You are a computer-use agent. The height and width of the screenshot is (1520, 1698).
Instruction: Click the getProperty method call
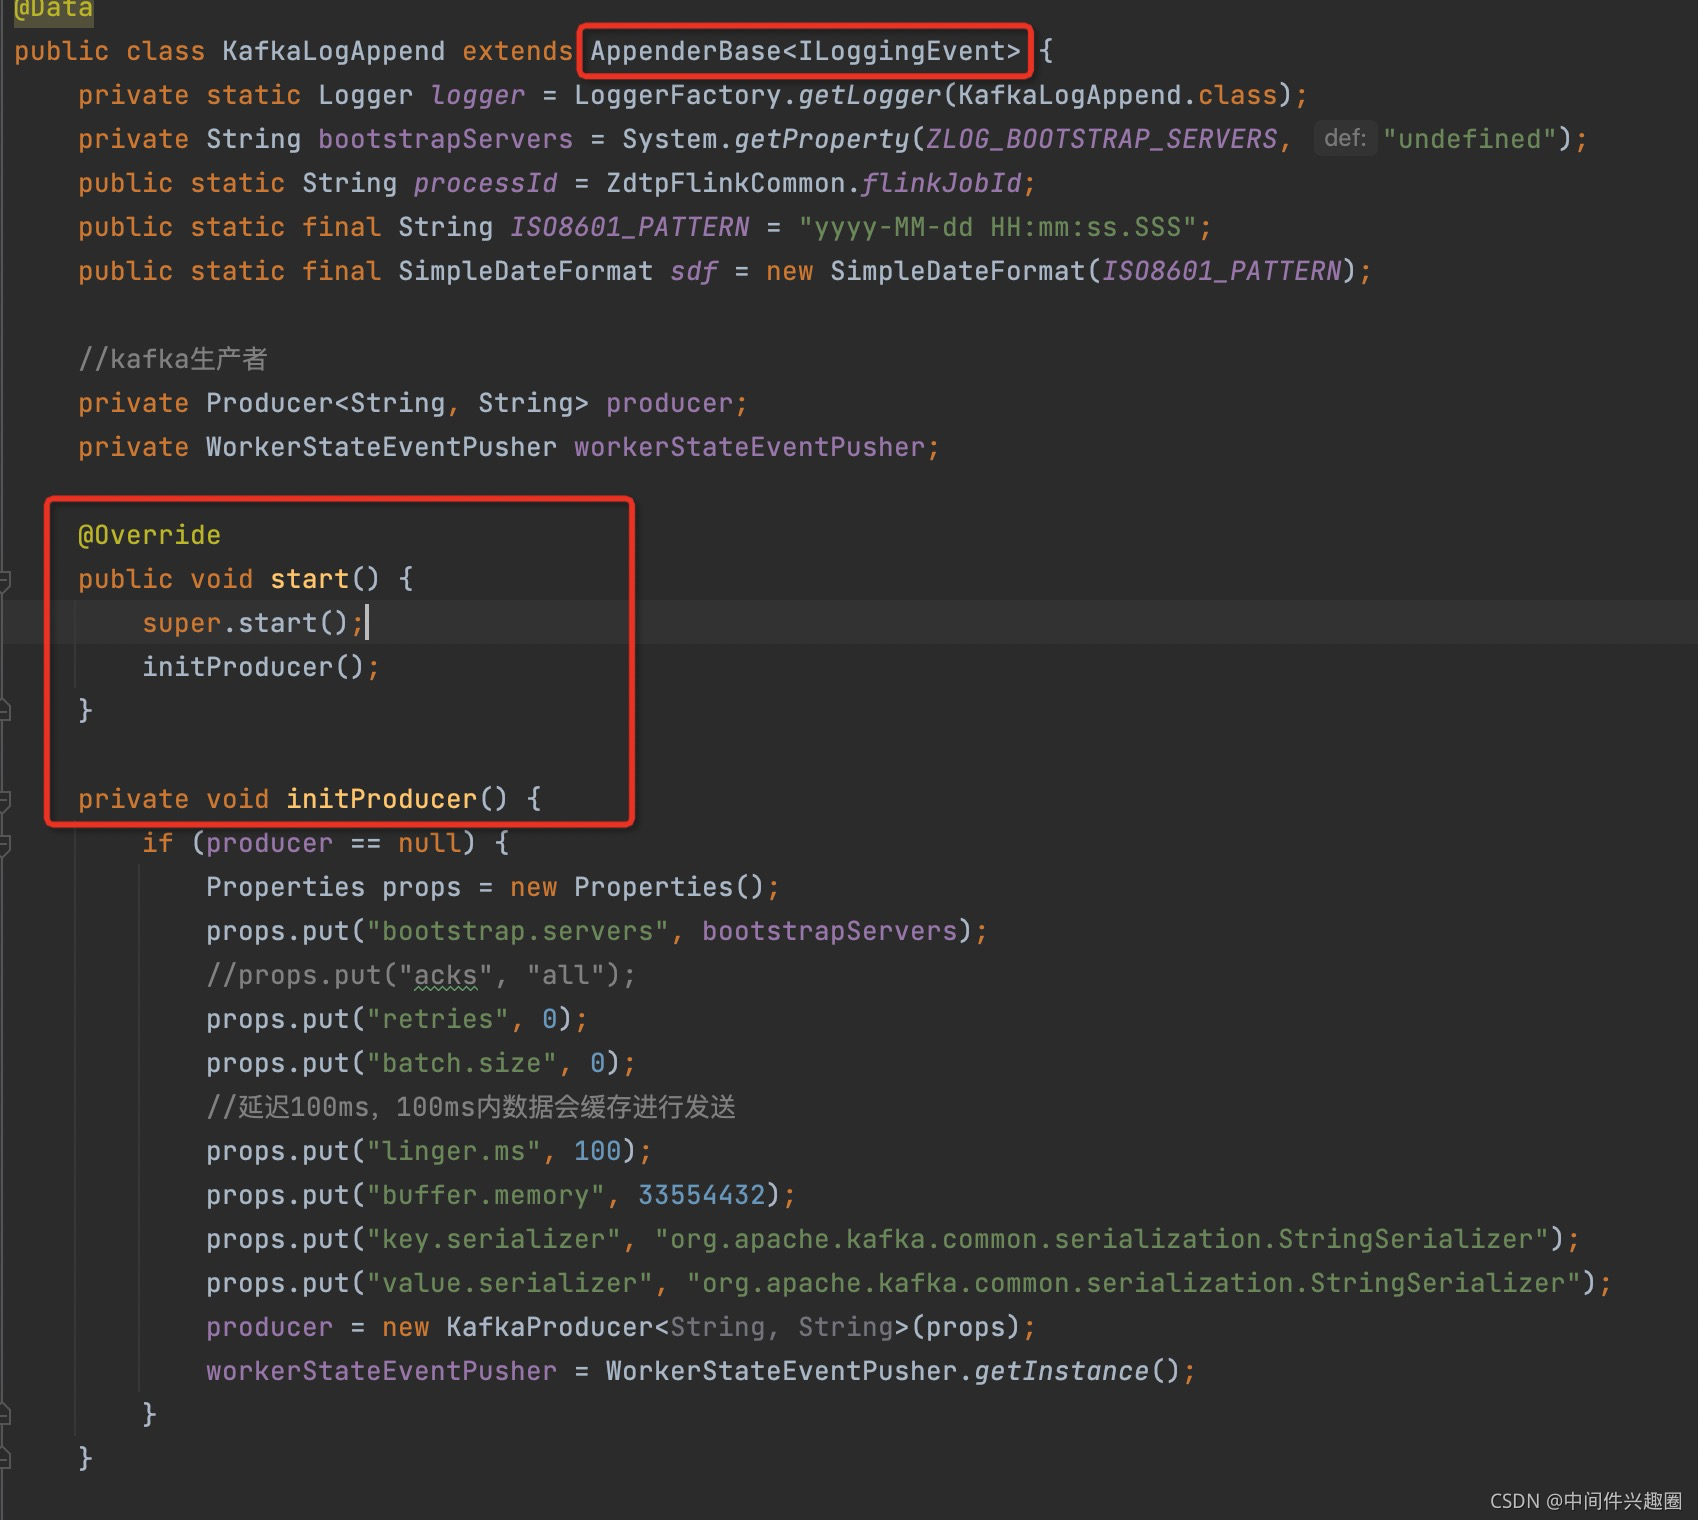coord(821,139)
